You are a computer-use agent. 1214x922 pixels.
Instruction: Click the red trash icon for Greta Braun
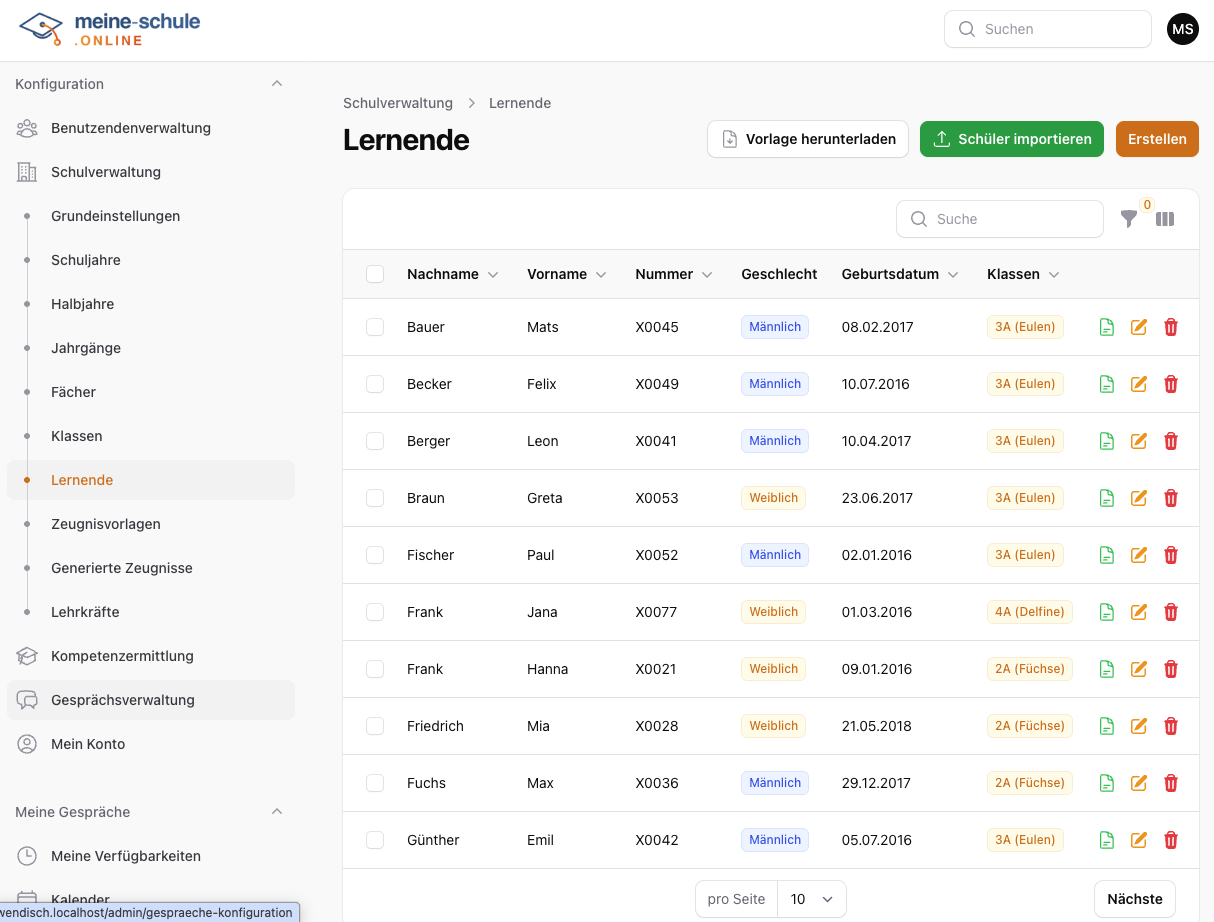click(1171, 498)
